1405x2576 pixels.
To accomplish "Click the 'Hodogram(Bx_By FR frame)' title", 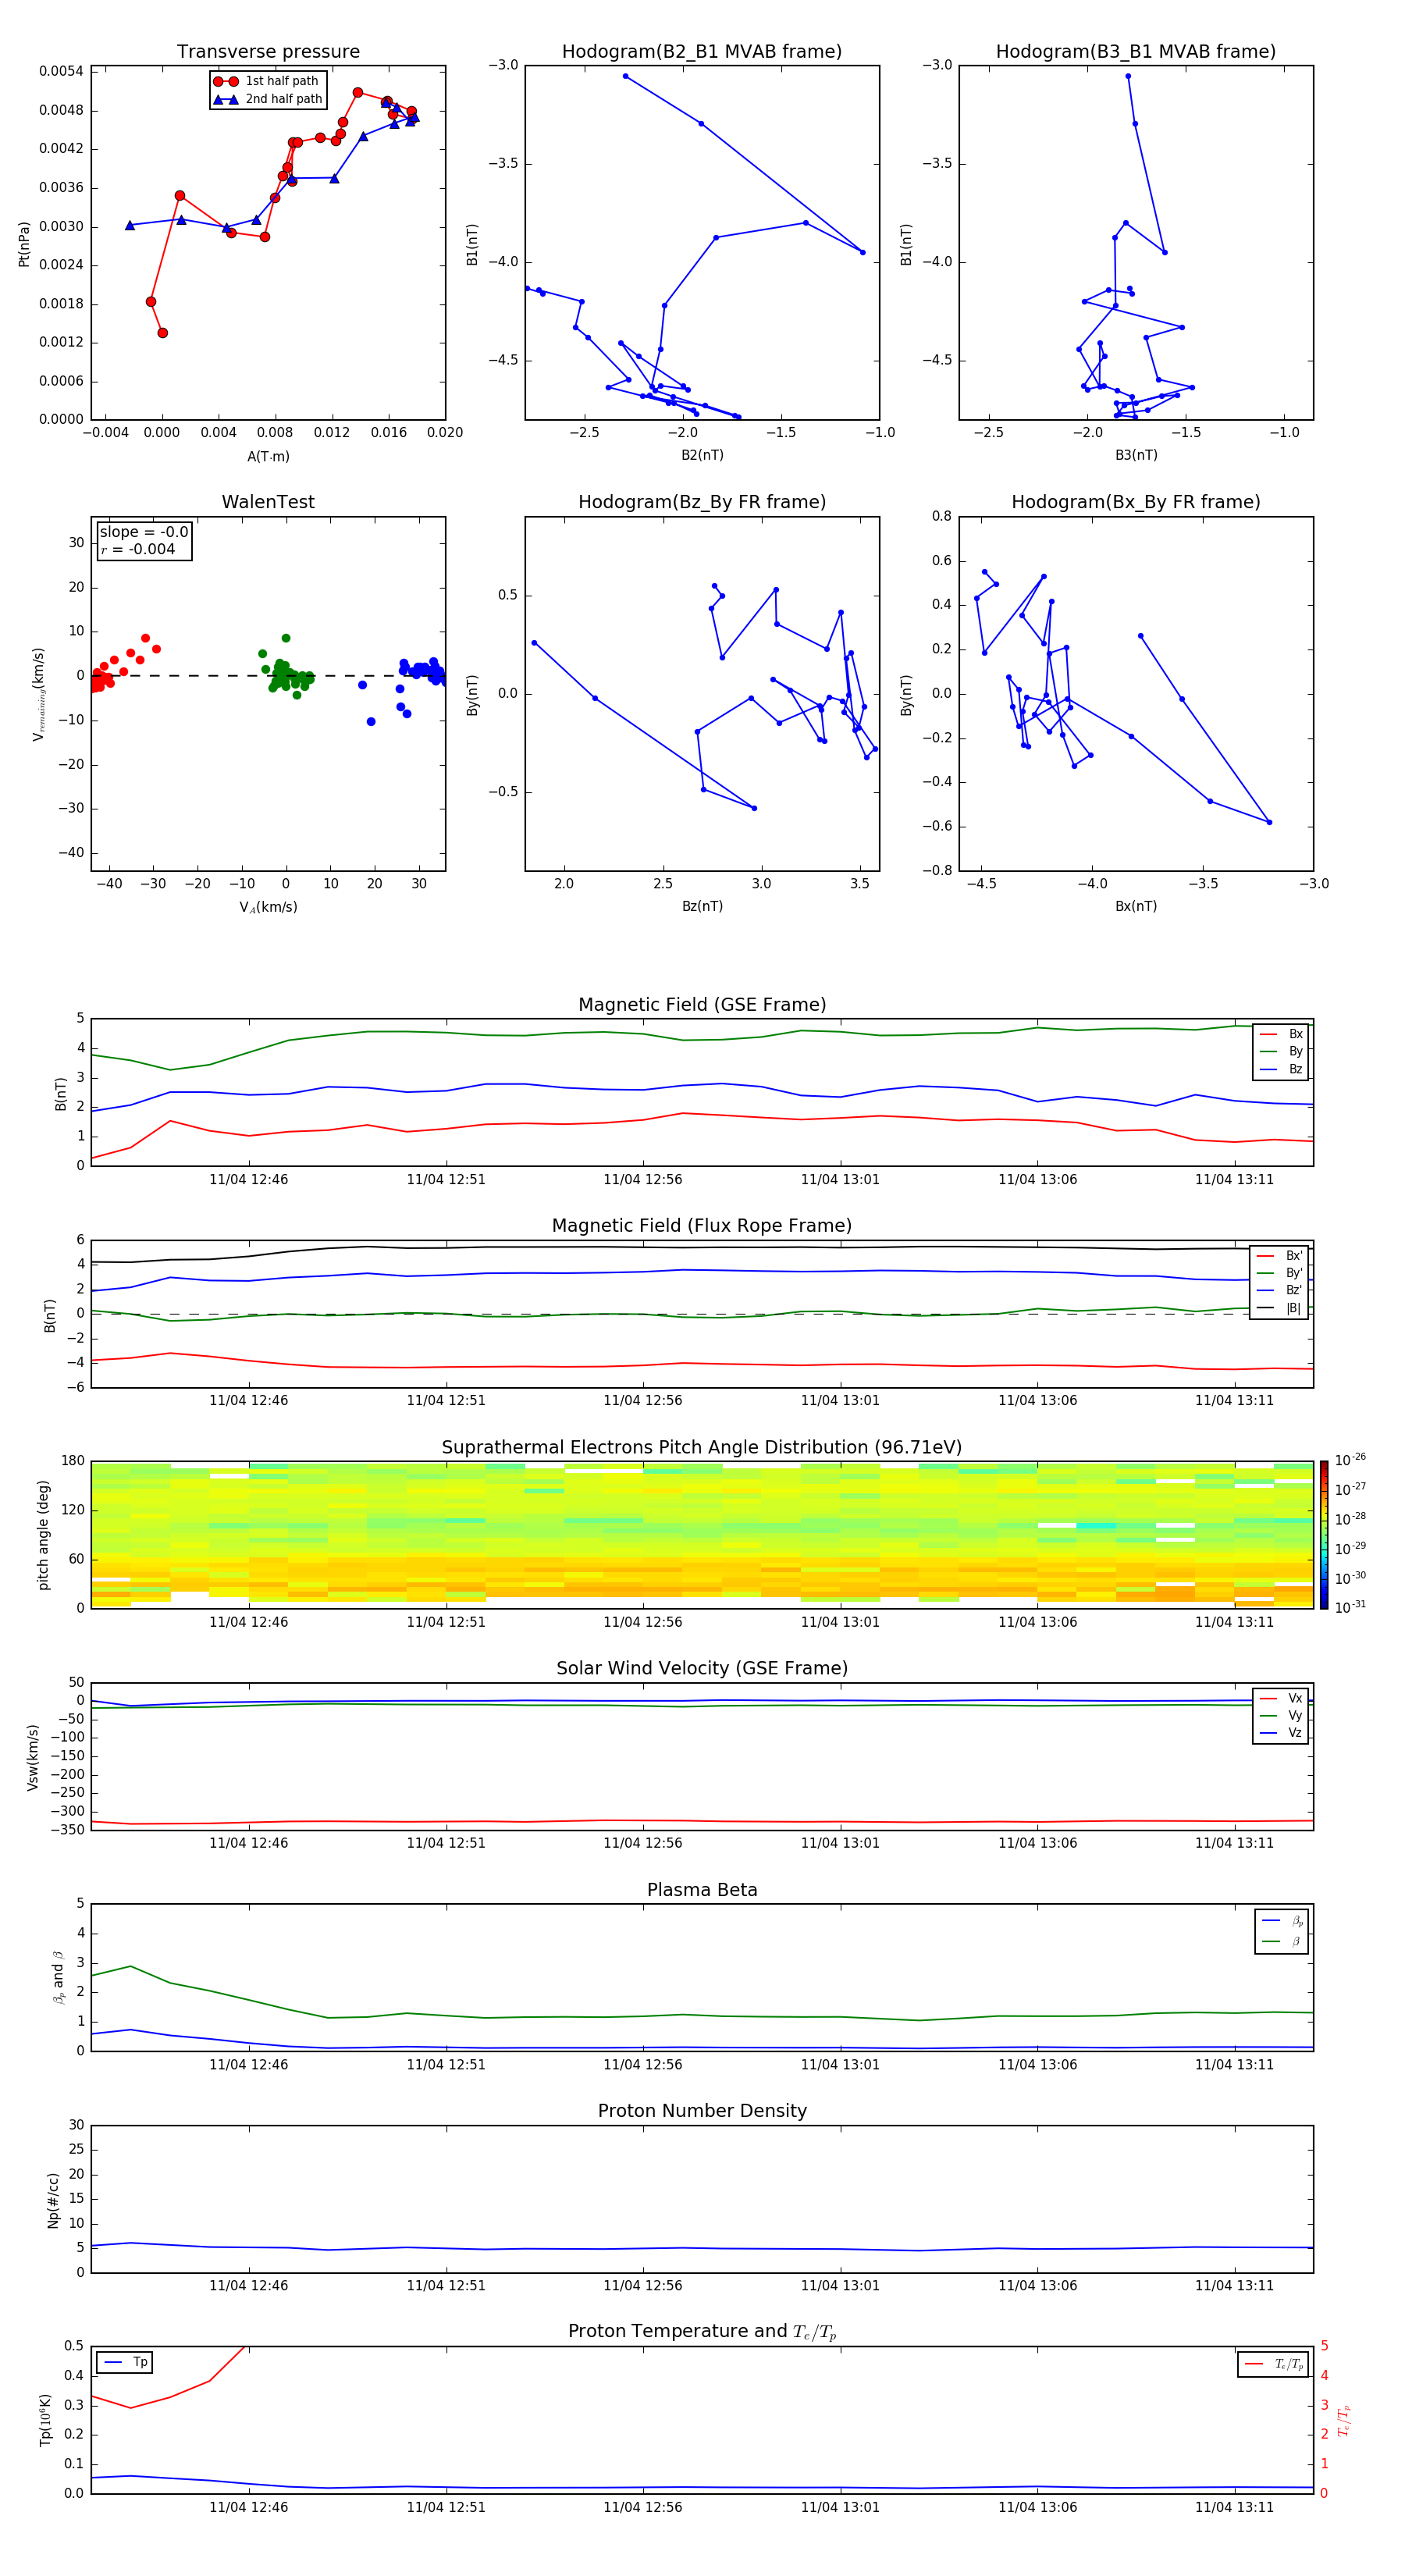I will tap(1136, 502).
